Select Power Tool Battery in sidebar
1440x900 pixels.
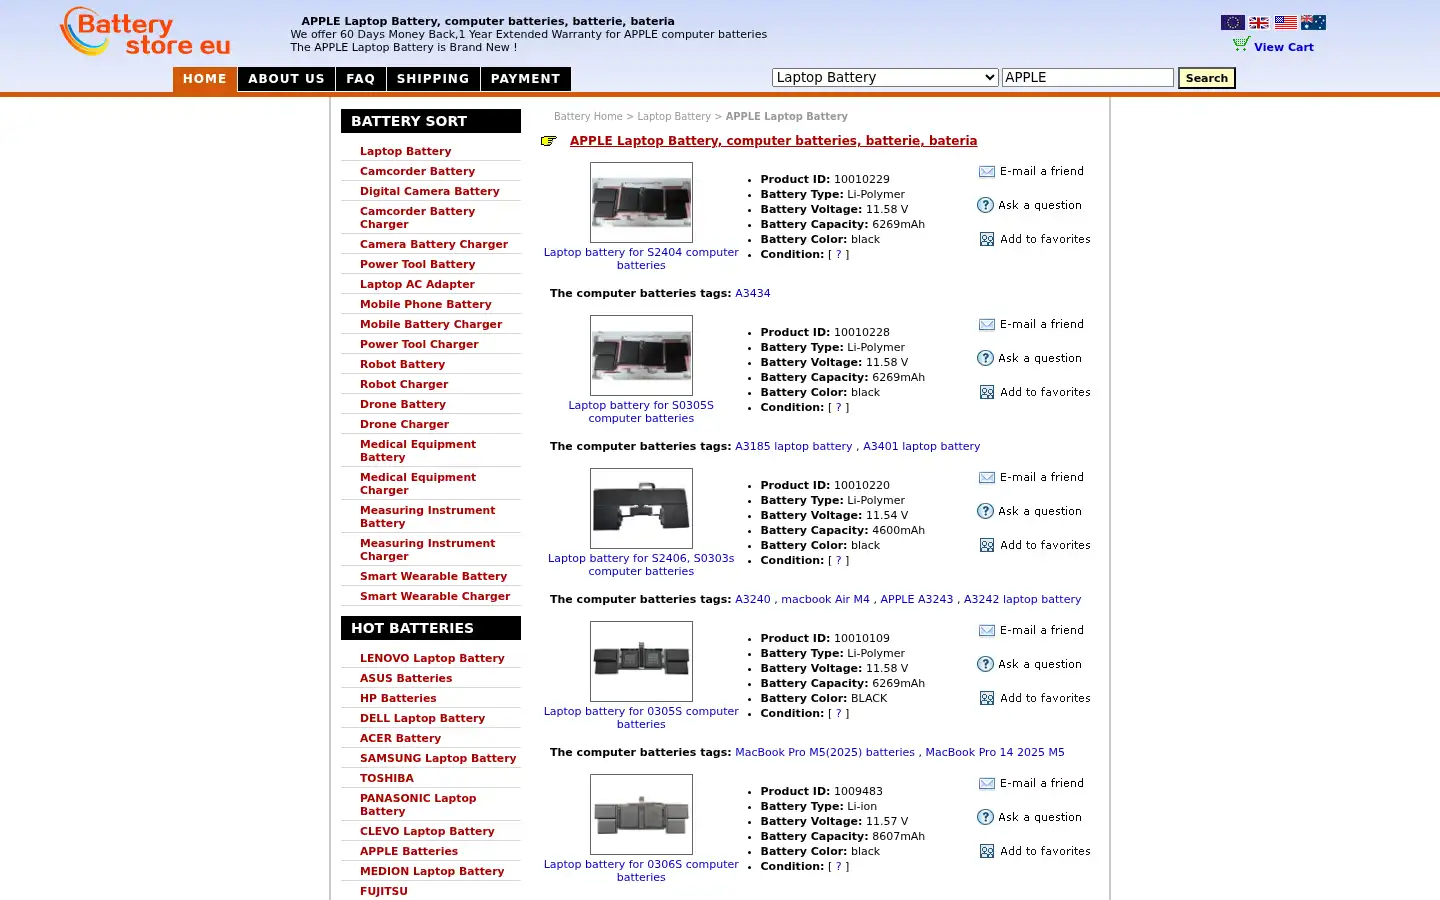417,265
